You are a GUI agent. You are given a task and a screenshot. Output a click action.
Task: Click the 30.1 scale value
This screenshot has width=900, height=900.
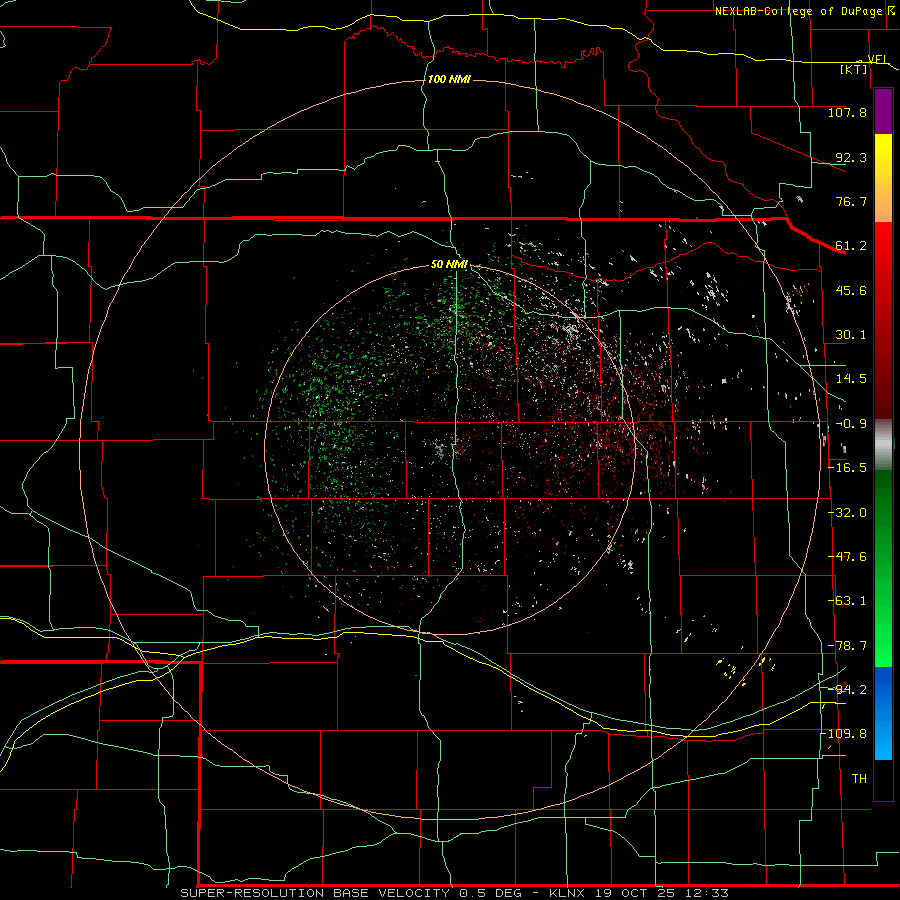[x=851, y=335]
